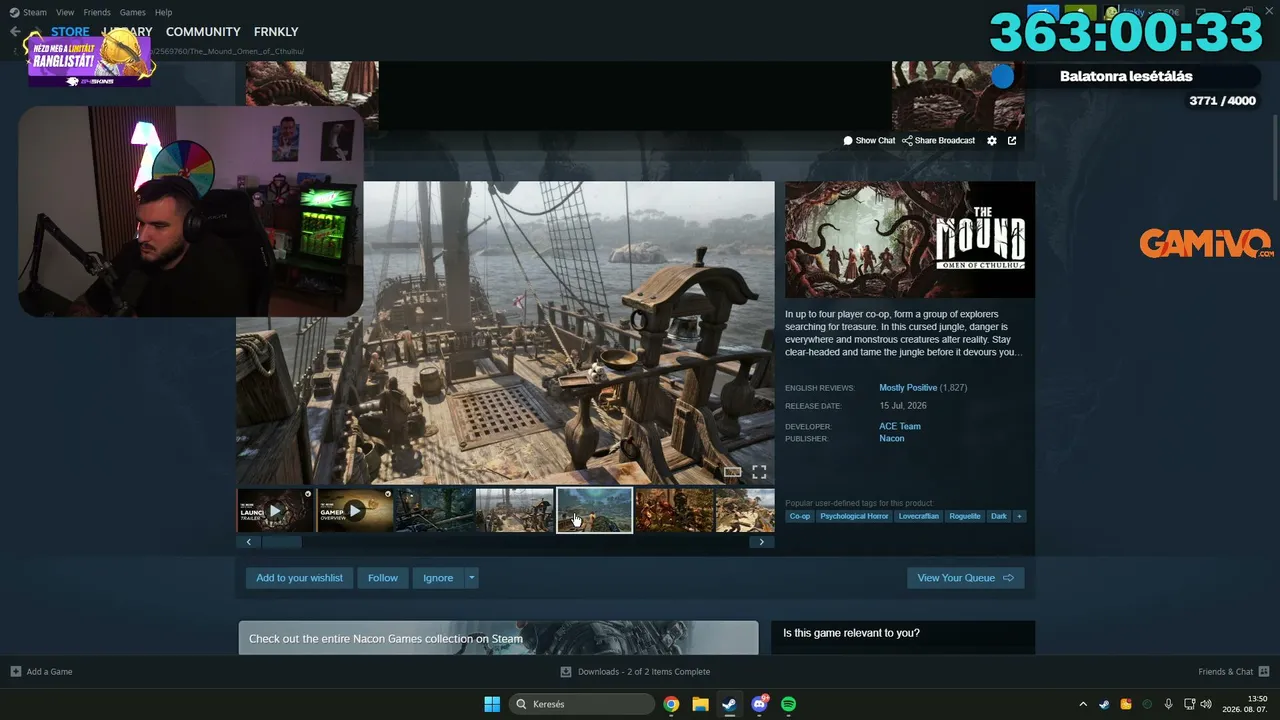This screenshot has width=1280, height=720.
Task: Switch to the STORE tab
Action: (70, 32)
